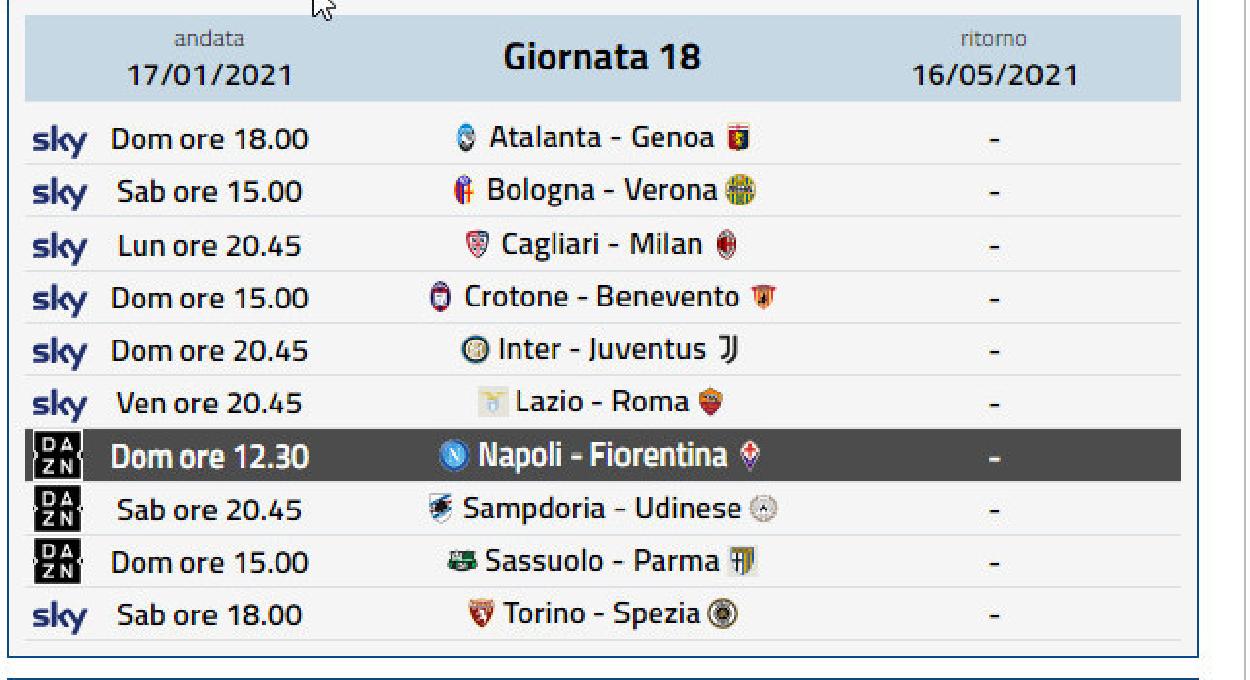This screenshot has height=680, width=1250.
Task: Select the Cagliari - Milan fixture
Action: point(602,244)
